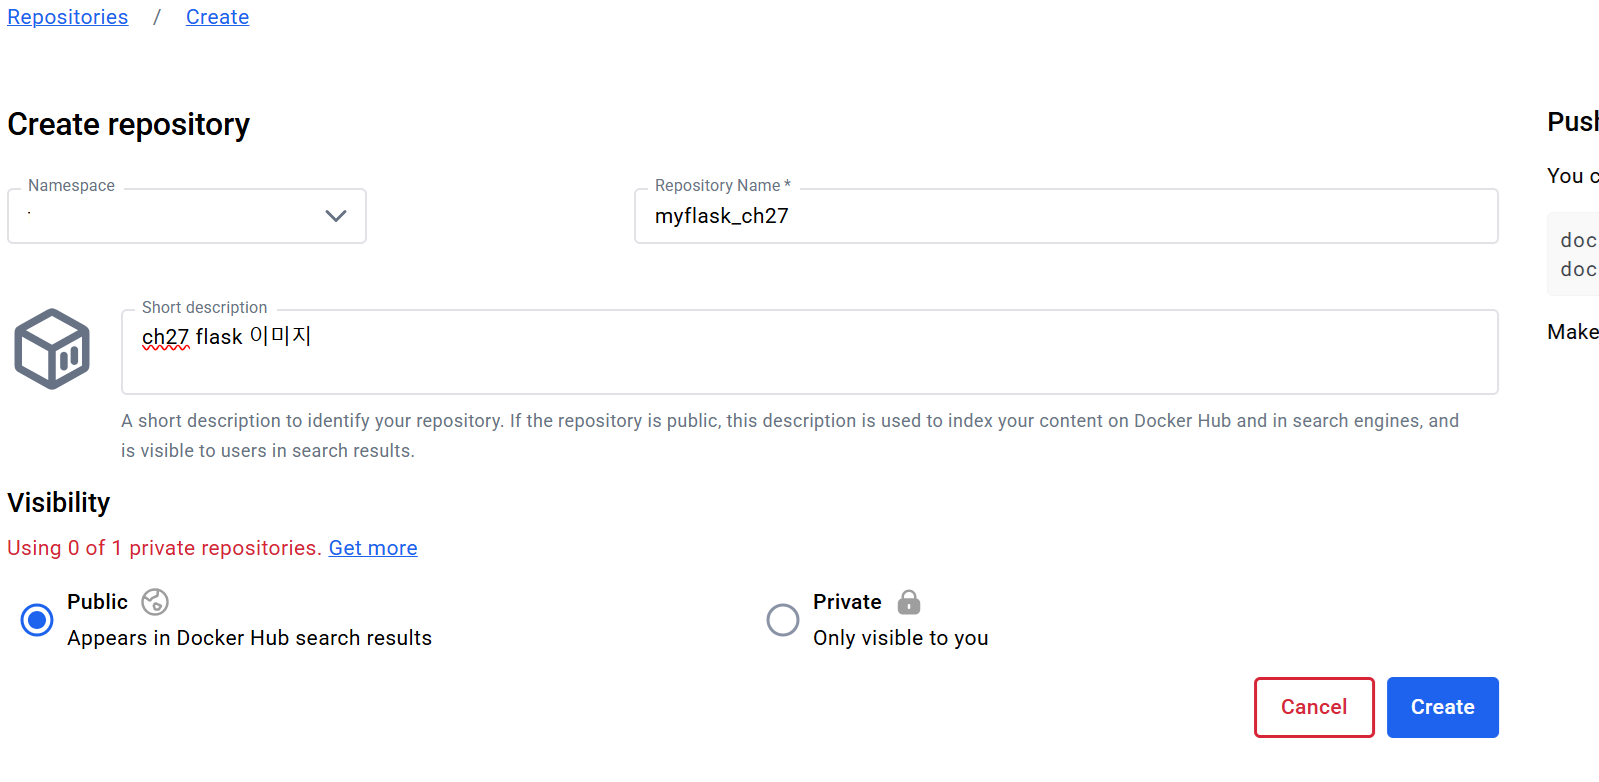Click into the Short description text box
Image resolution: width=1599 pixels, height=782 pixels.
pos(809,352)
